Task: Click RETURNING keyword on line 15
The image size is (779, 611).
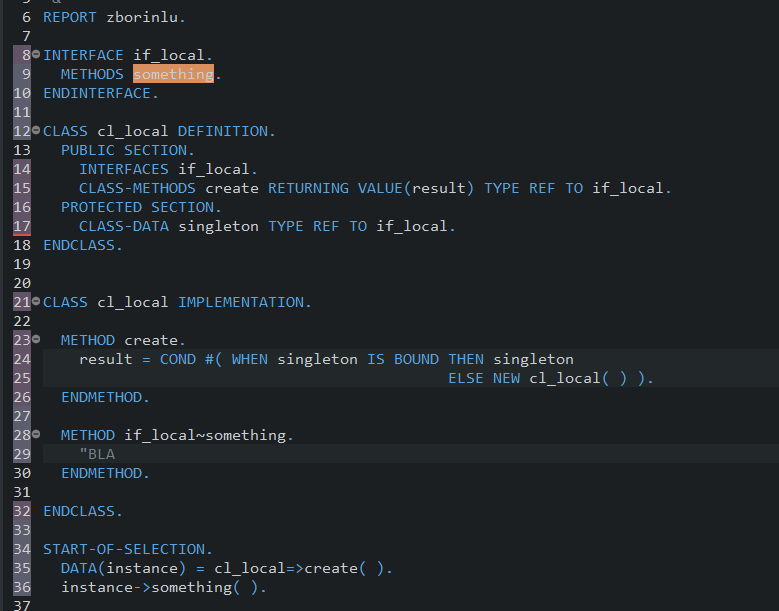Action: click(309, 188)
